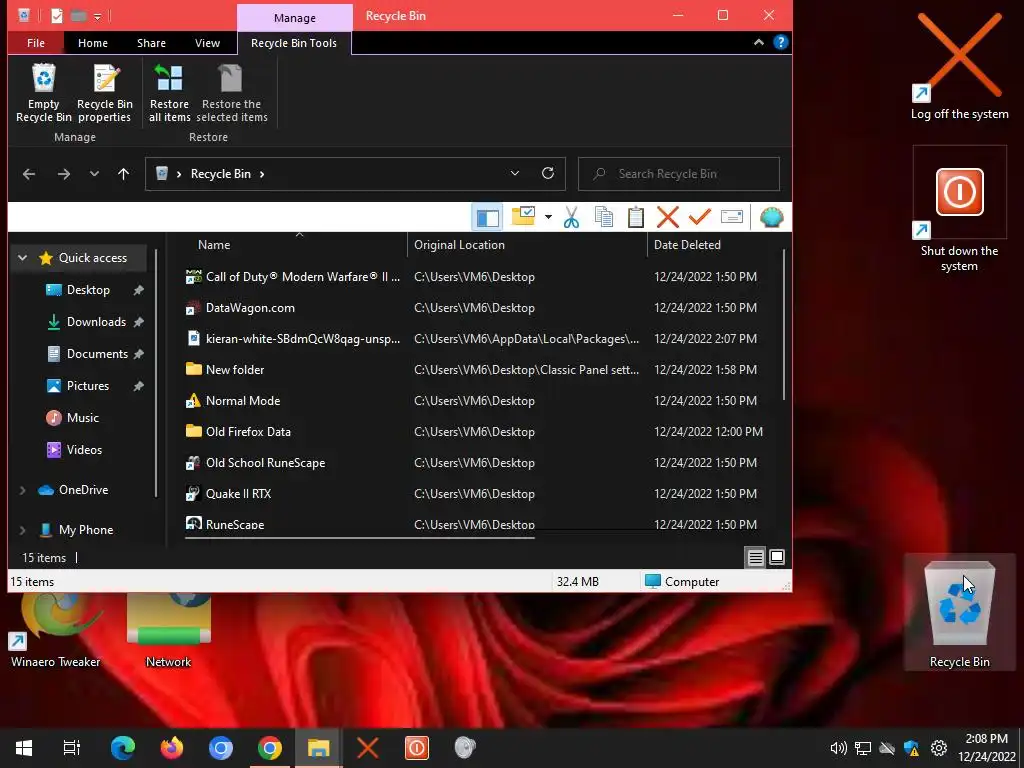Open the volume control in system tray

tap(839, 748)
